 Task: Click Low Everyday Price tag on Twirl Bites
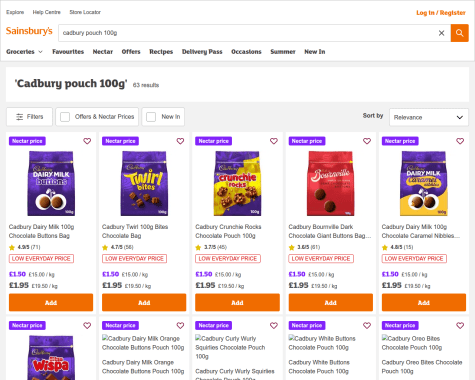134,259
